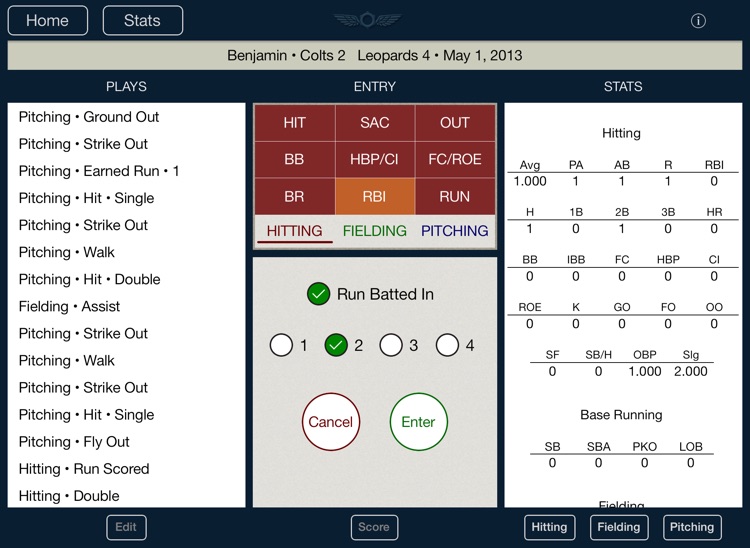Confirm entry with the green Enter button
Viewport: 750px width, 548px height.
419,422
